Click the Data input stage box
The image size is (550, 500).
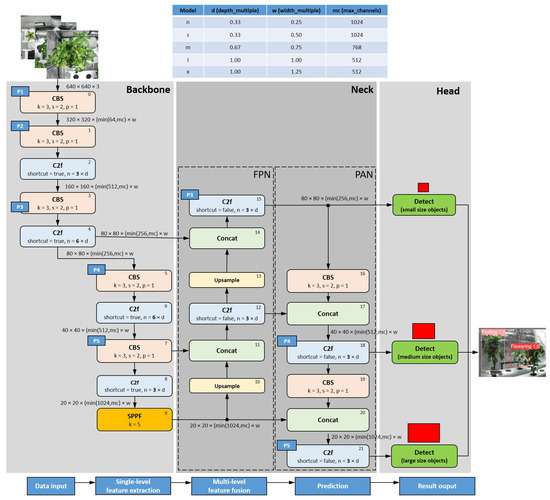coord(51,486)
